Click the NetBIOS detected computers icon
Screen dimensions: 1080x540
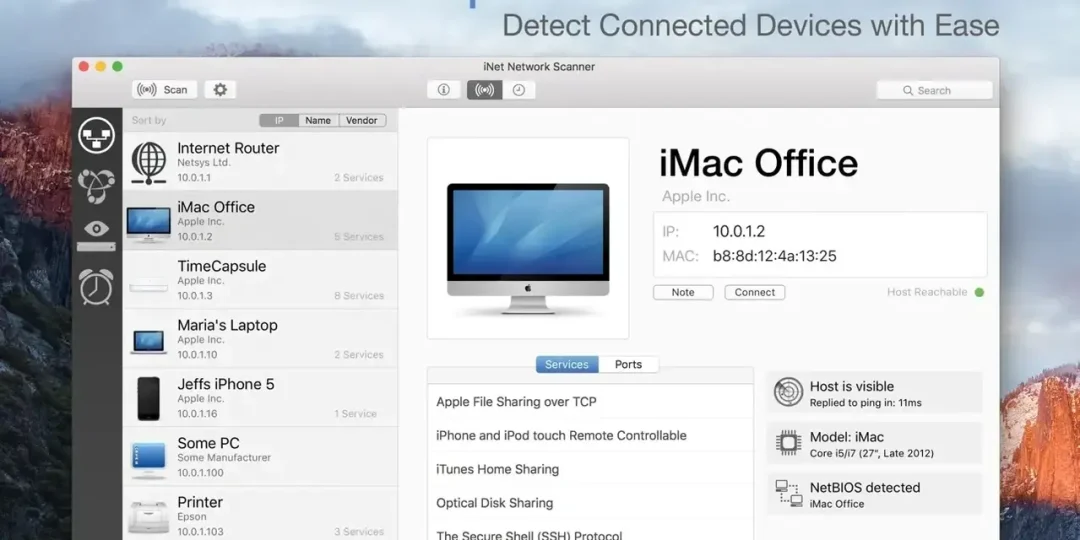pos(789,494)
